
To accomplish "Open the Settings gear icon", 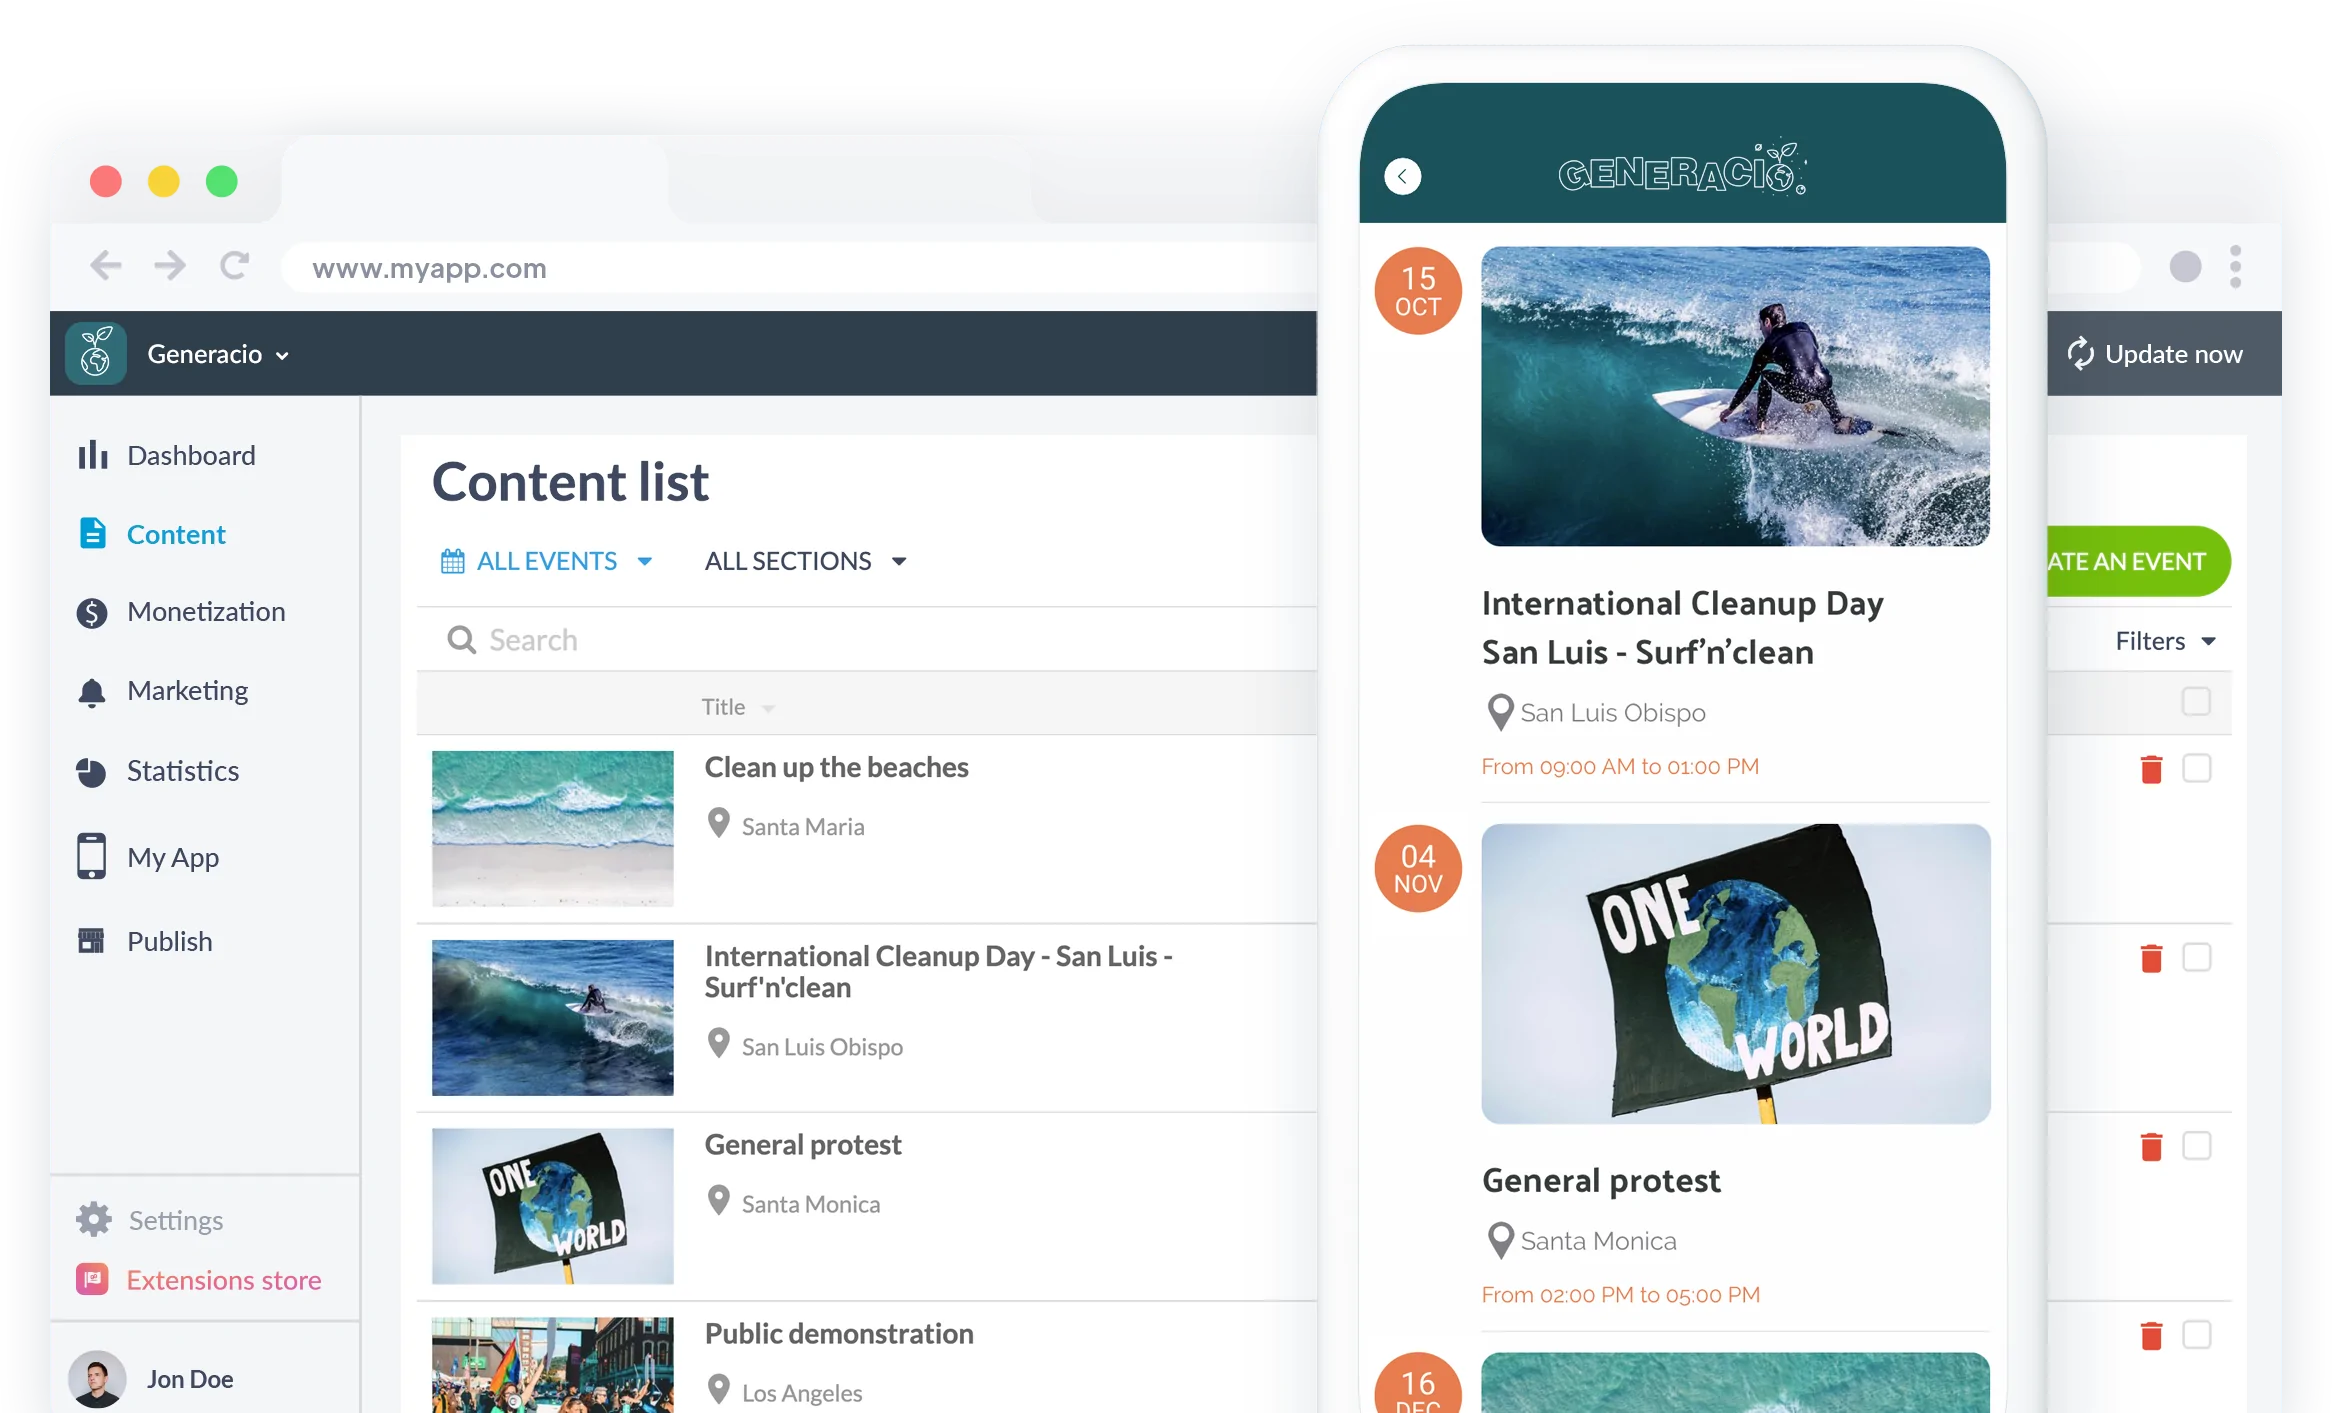I will pos(94,1219).
